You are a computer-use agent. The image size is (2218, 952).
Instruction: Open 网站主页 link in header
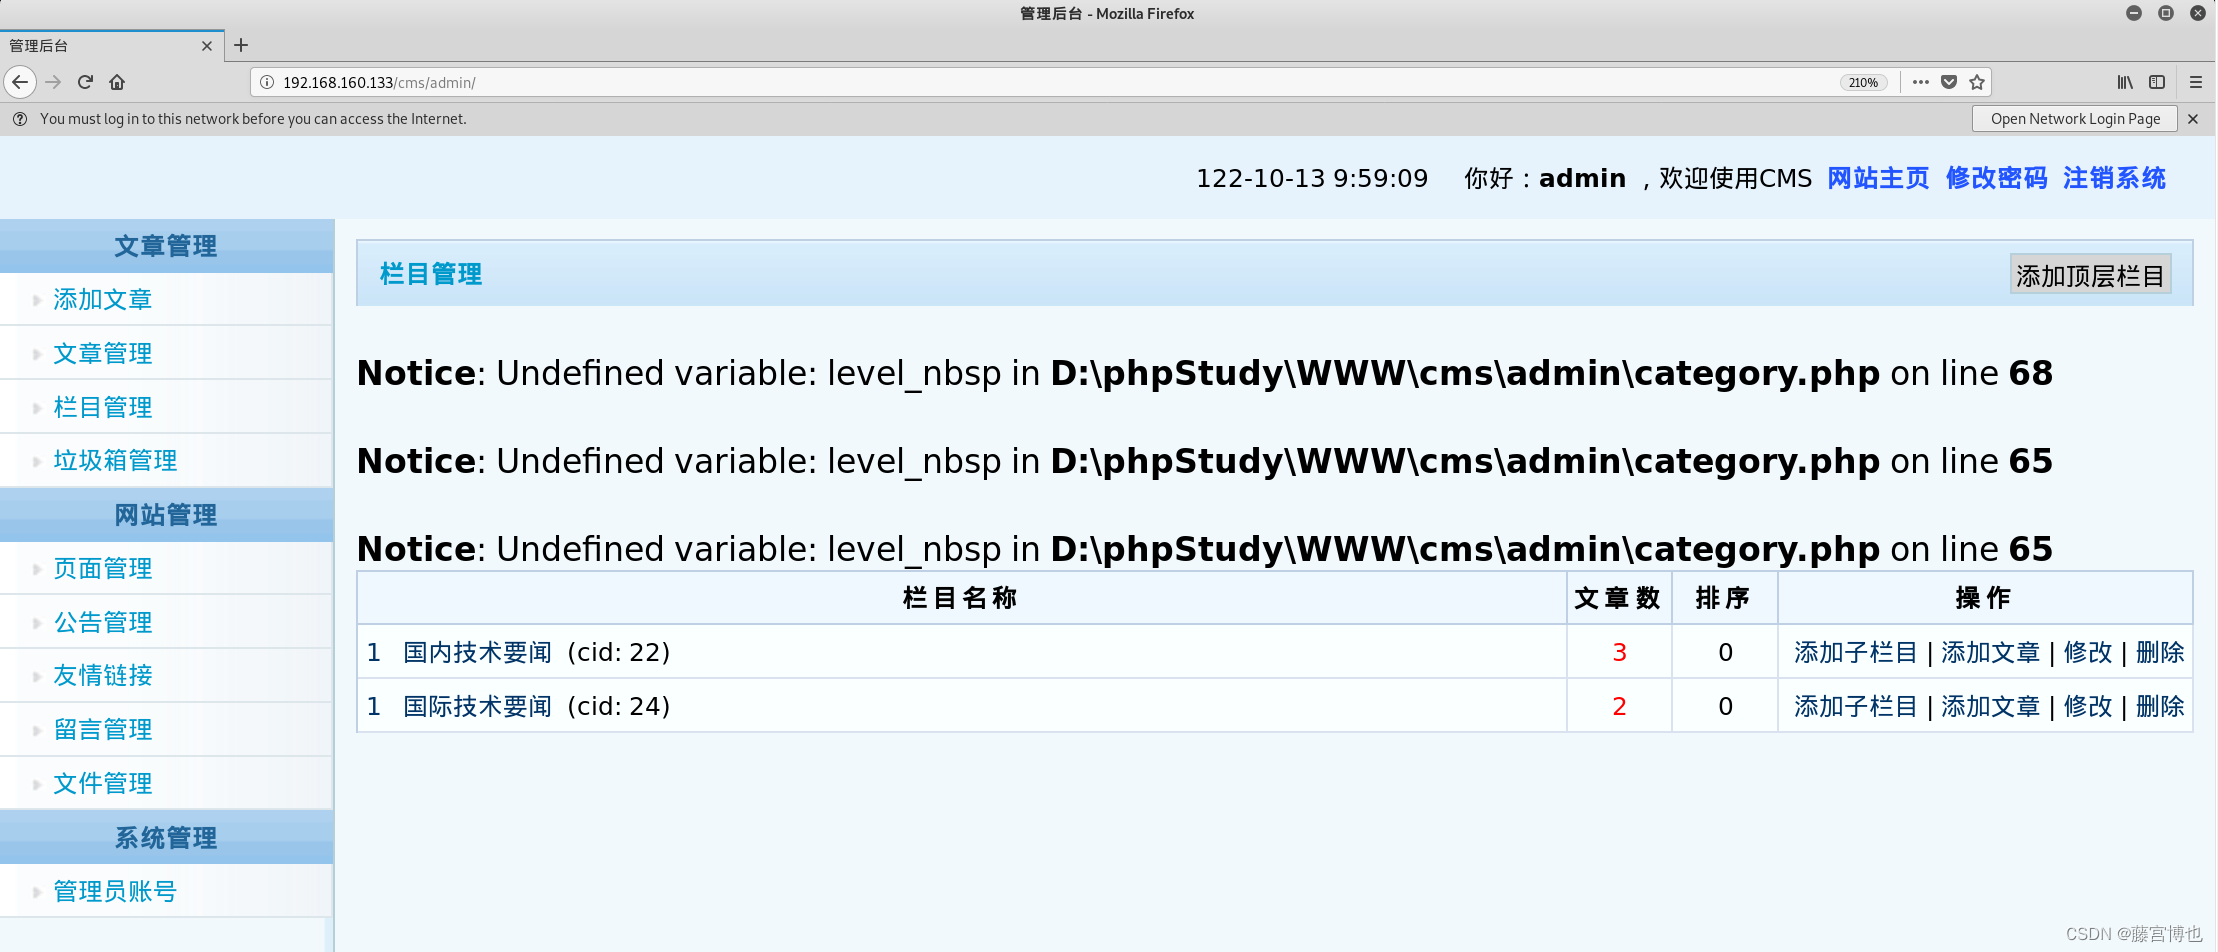click(x=1878, y=178)
